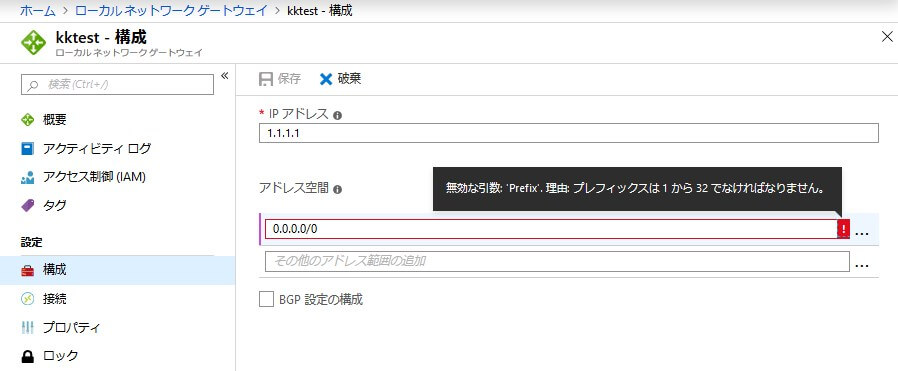Close the kktest 構成 blade
Viewport: 898px width, 371px height.
click(887, 37)
